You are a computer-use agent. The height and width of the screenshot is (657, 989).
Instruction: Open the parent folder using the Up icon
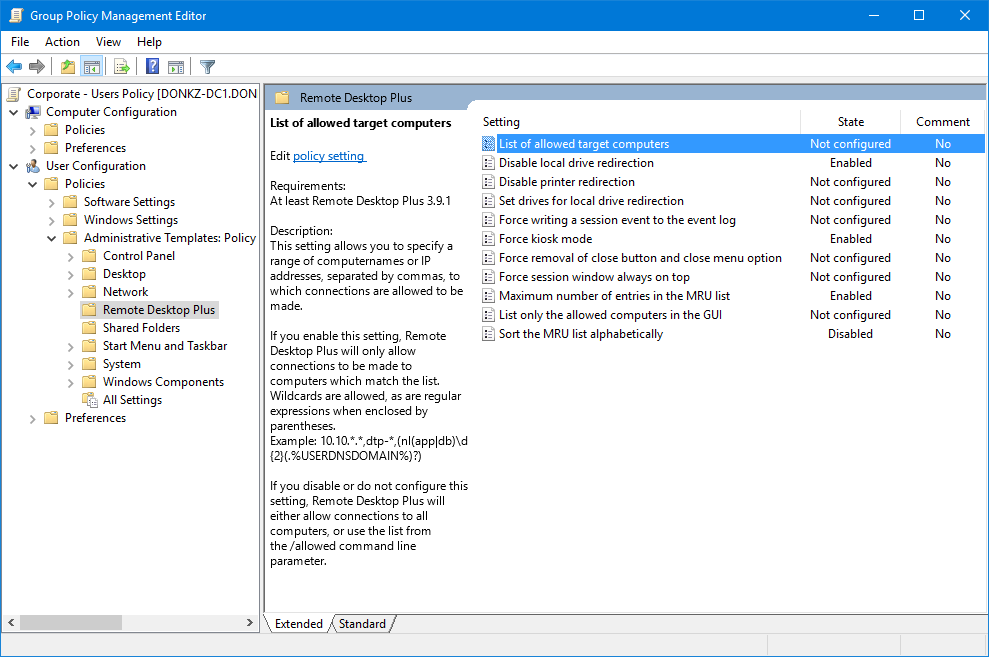pos(66,66)
